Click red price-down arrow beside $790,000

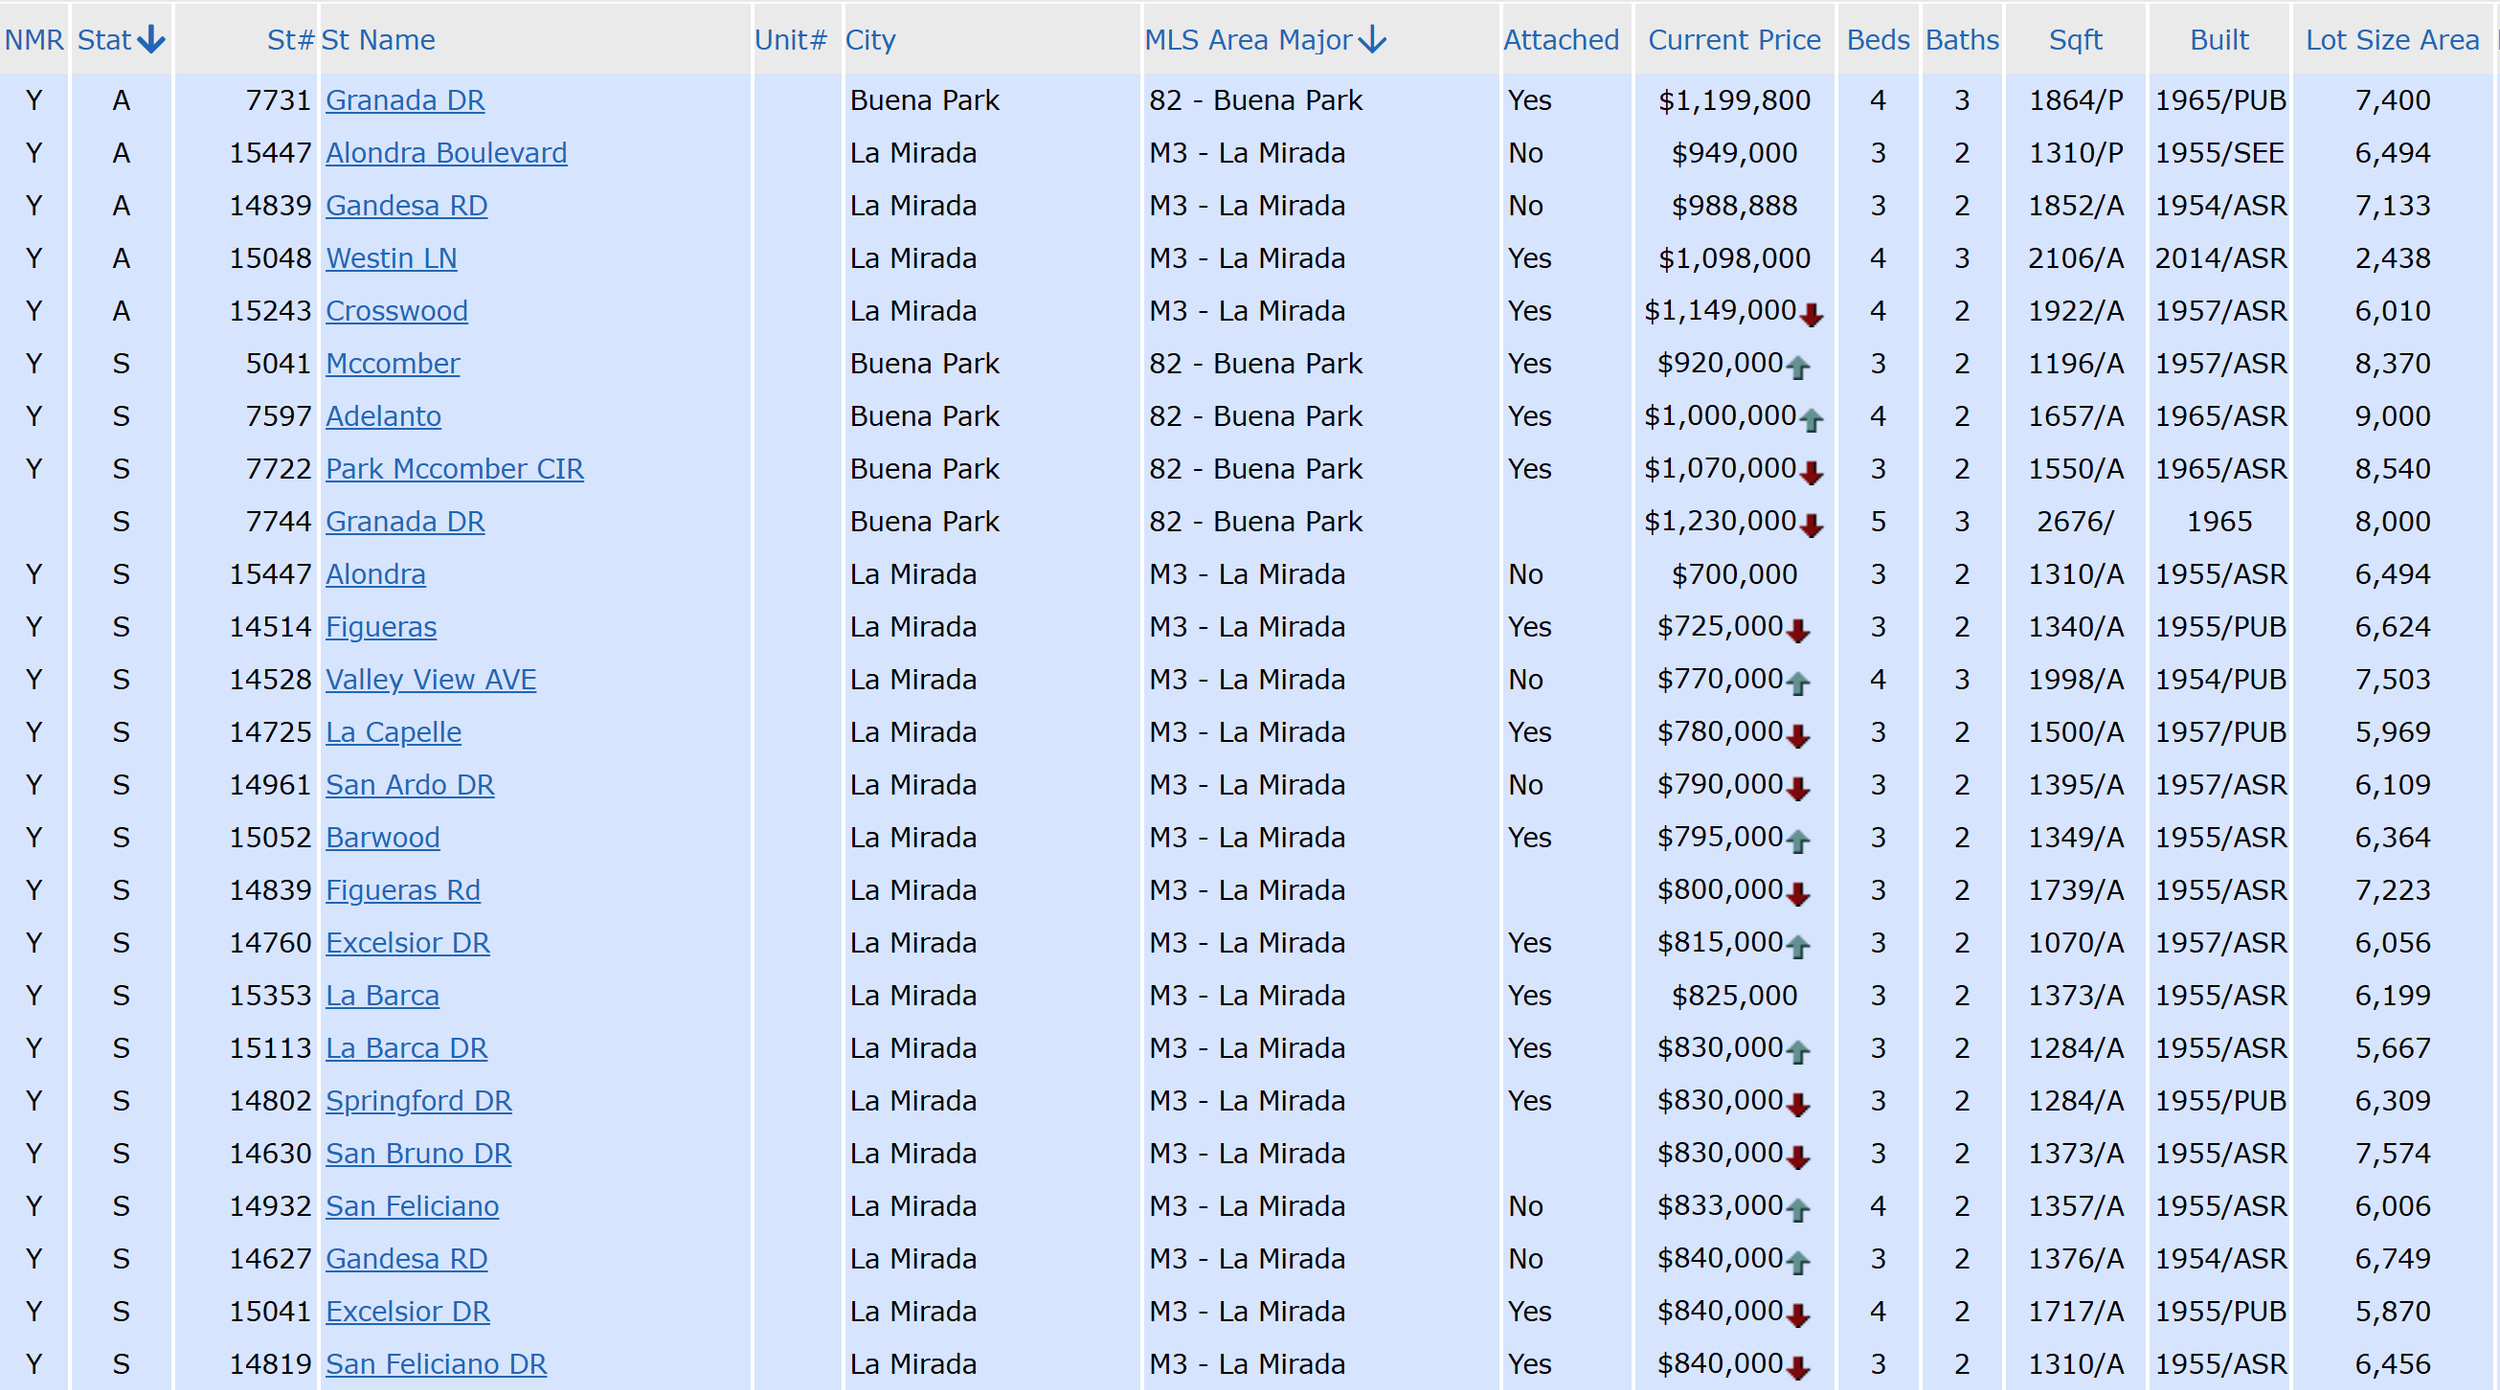tap(1798, 790)
